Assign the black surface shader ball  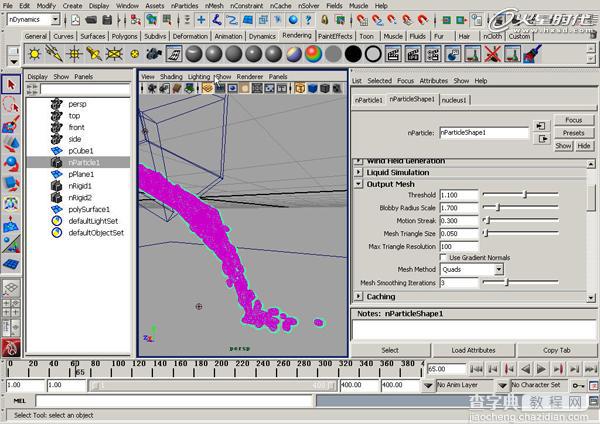(353, 54)
